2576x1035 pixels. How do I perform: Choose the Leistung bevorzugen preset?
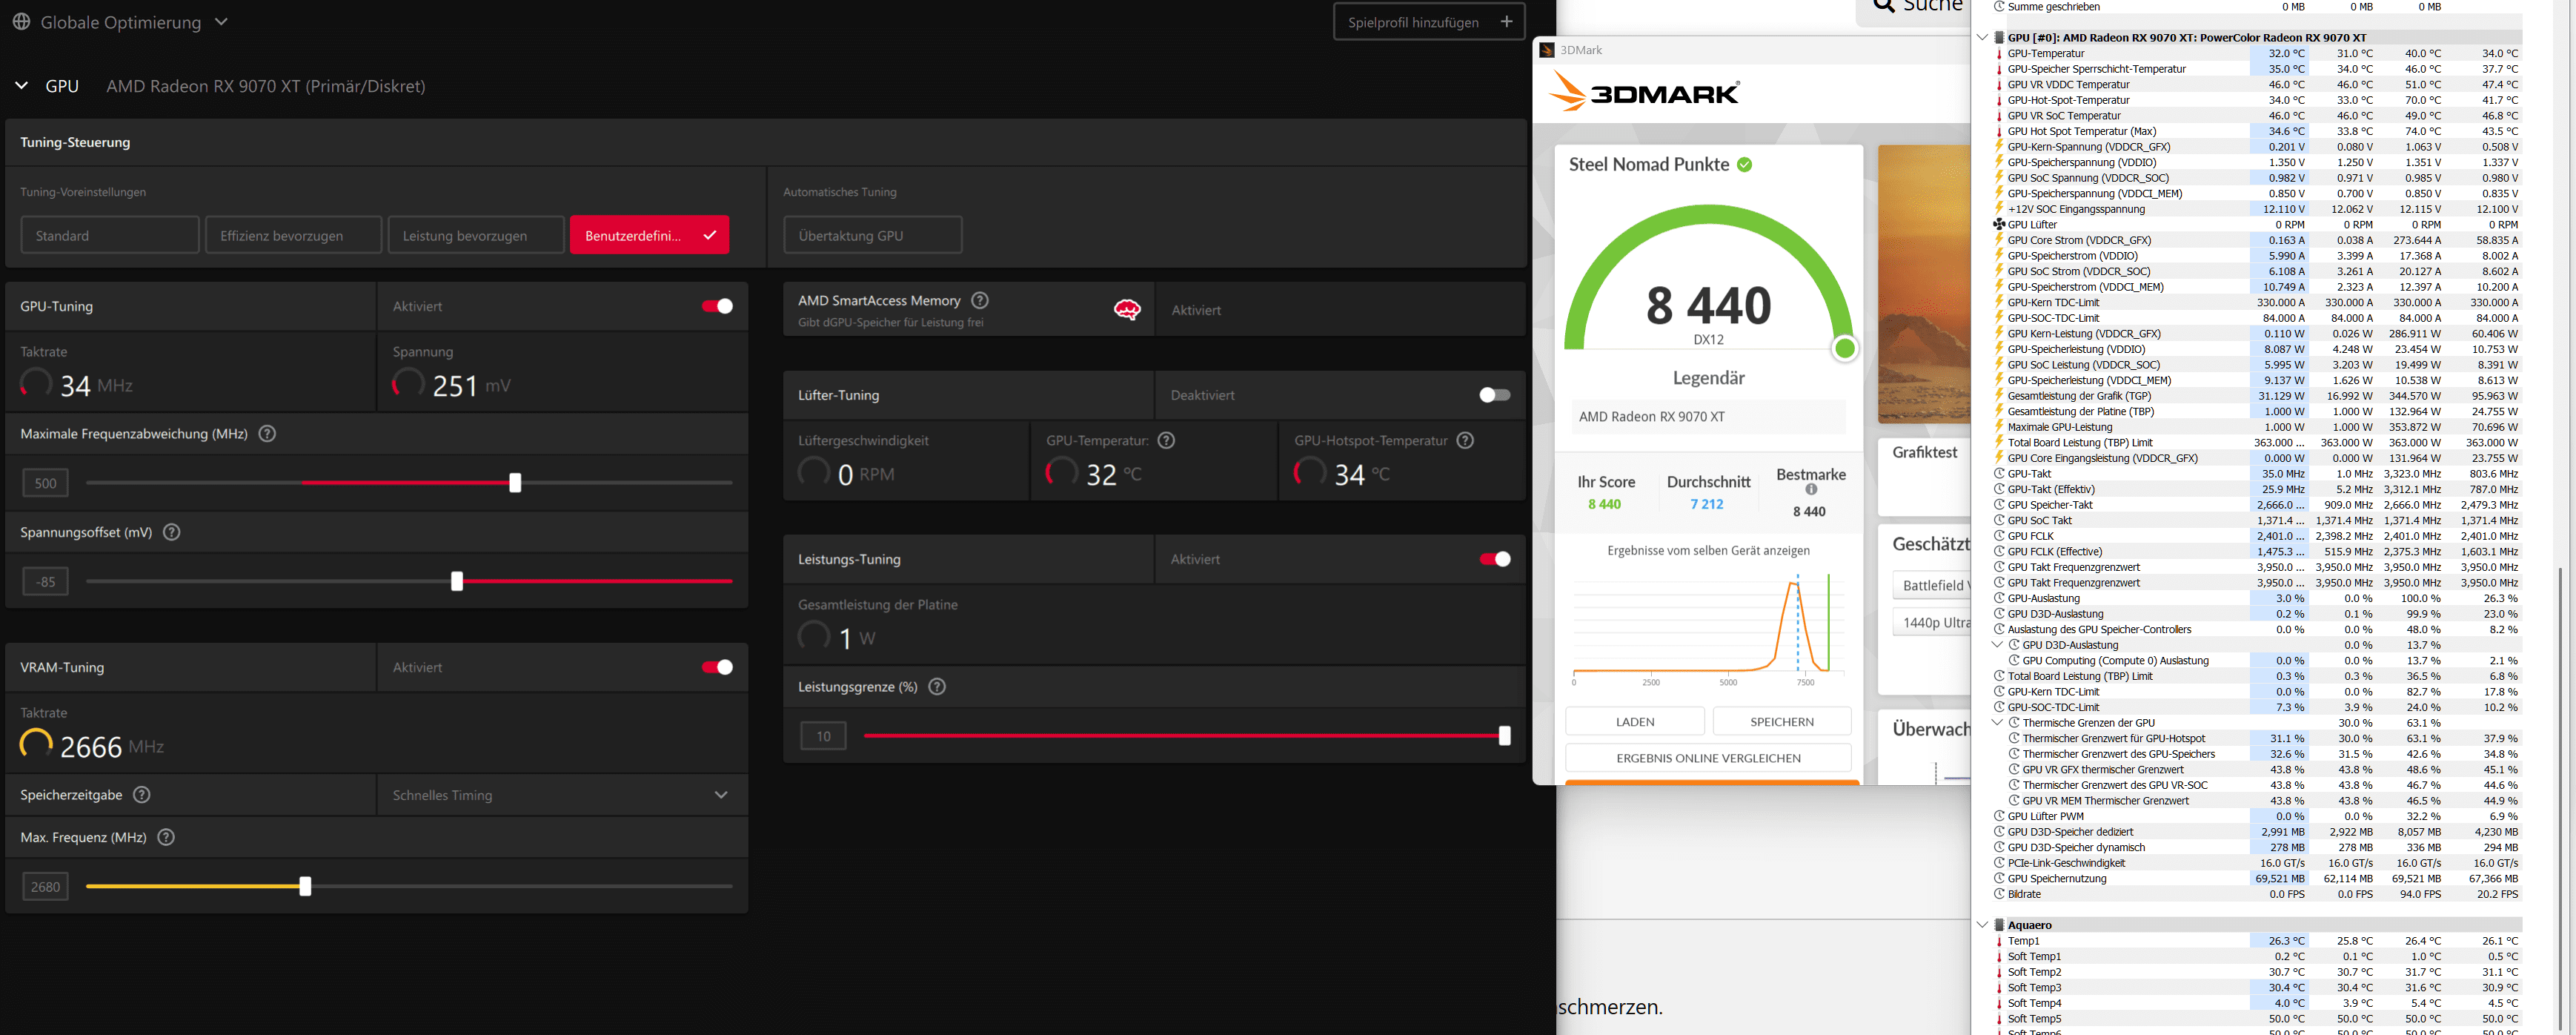click(x=476, y=235)
